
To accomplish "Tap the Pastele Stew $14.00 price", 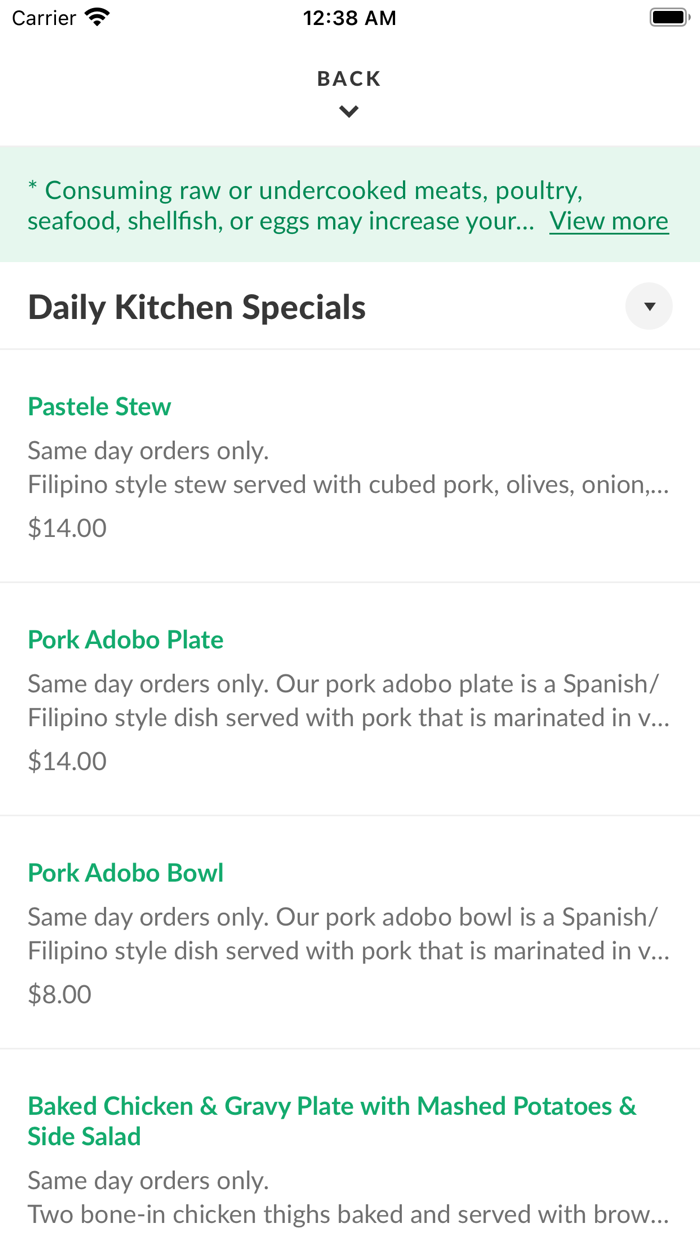I will [x=67, y=528].
